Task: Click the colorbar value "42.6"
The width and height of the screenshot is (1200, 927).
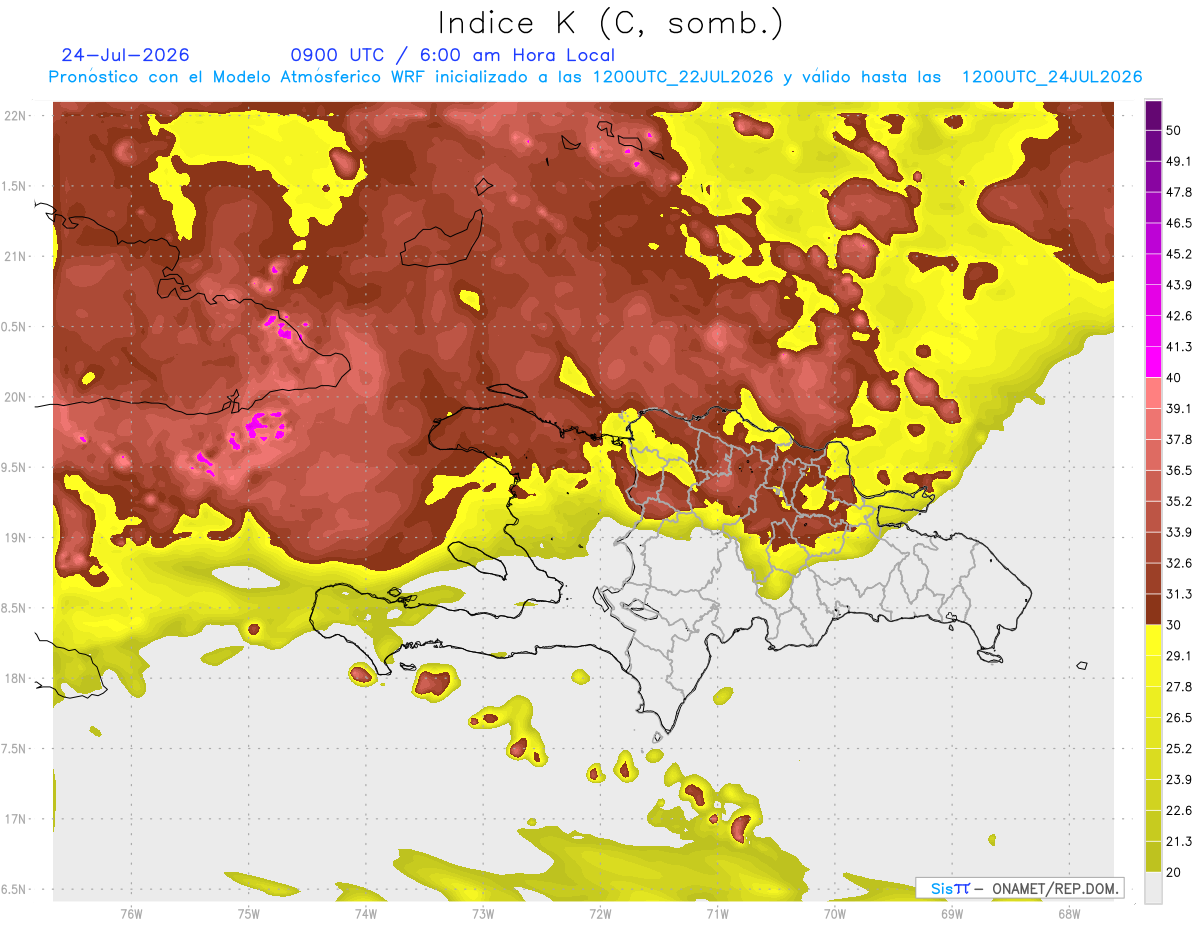Action: coord(1179,316)
